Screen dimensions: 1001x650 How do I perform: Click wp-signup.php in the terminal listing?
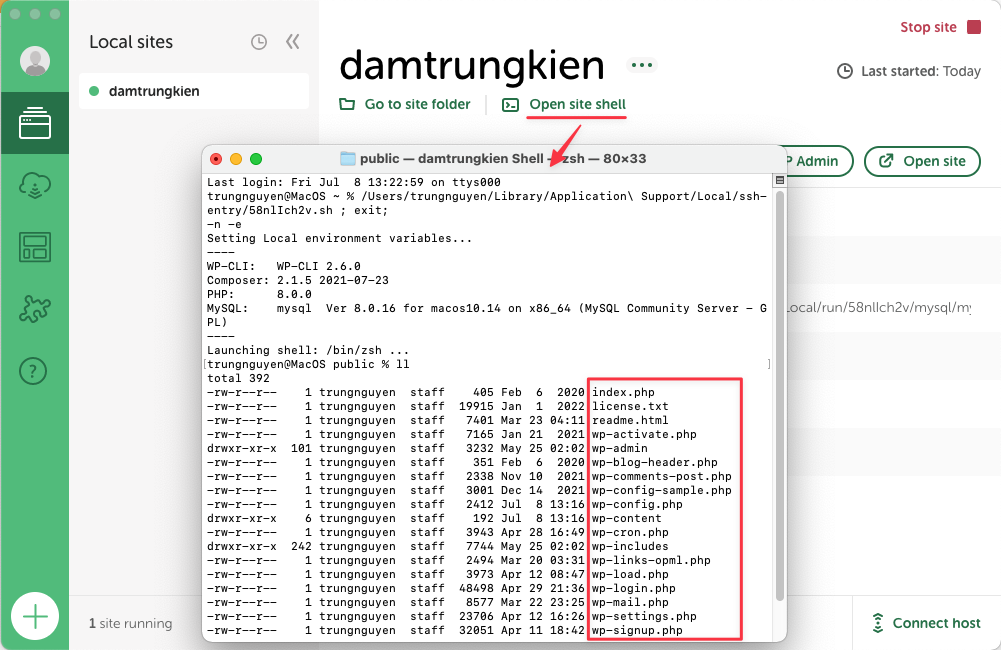tap(637, 631)
